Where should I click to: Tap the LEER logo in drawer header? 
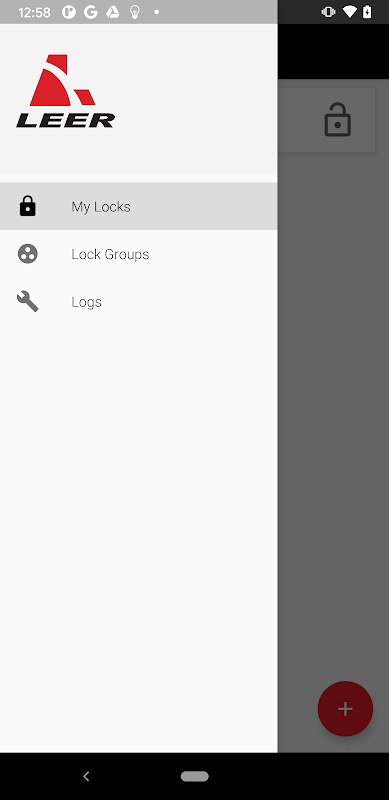pyautogui.click(x=65, y=91)
